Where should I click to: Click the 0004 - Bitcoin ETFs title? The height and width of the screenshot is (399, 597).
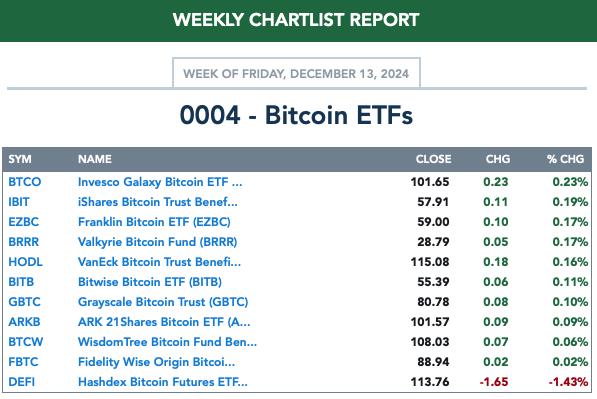(x=296, y=115)
